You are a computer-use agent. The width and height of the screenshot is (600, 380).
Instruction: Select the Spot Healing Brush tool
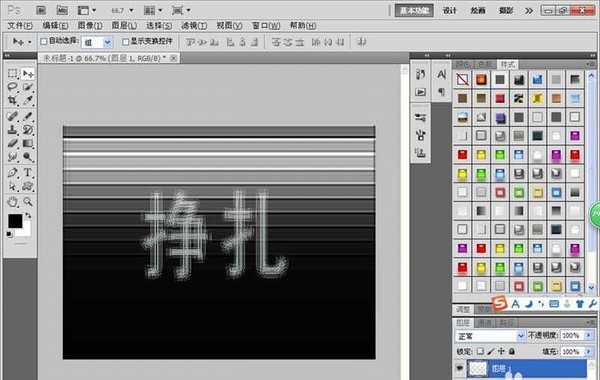pyautogui.click(x=13, y=116)
